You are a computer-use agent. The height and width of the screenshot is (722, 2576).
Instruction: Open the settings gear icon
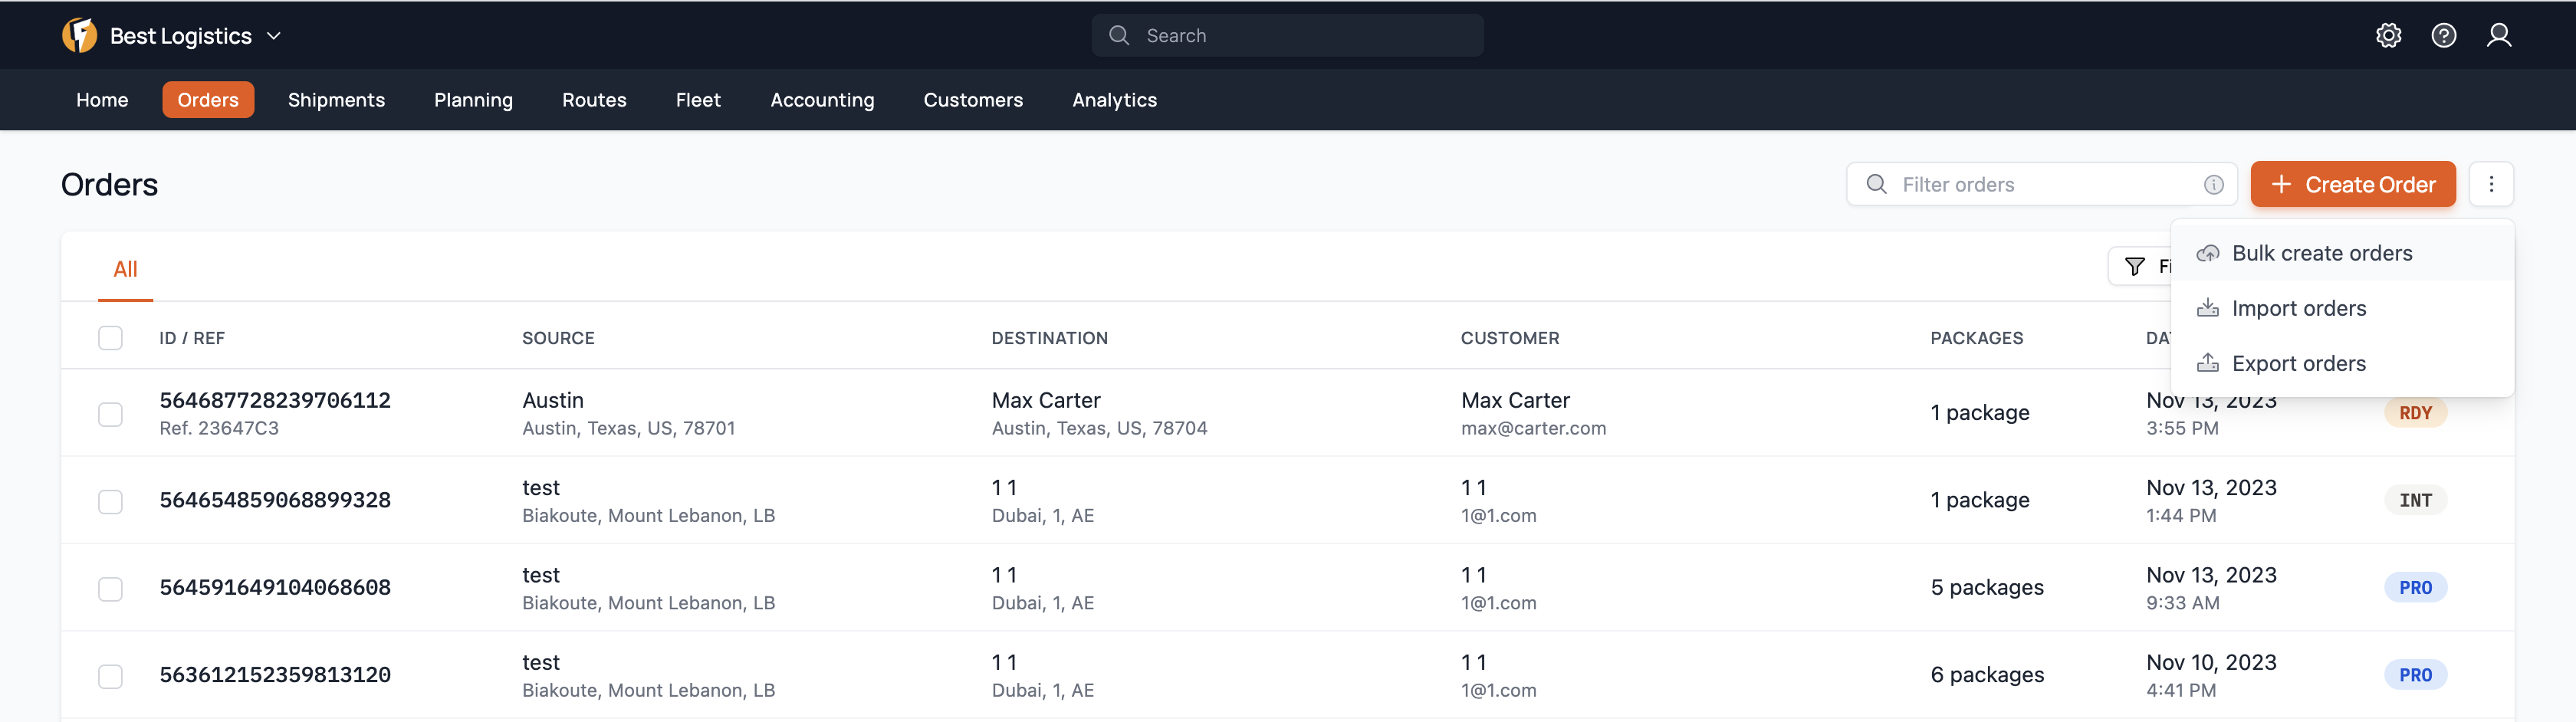[2388, 36]
